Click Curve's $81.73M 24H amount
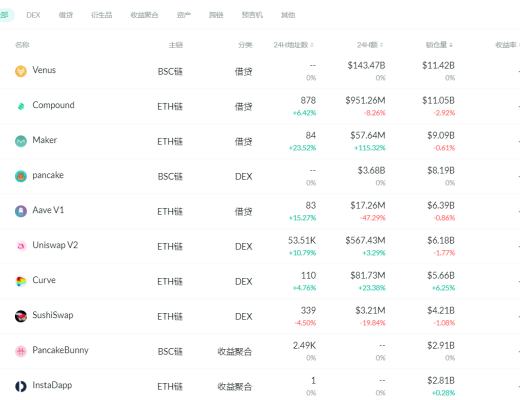 pyautogui.click(x=368, y=275)
